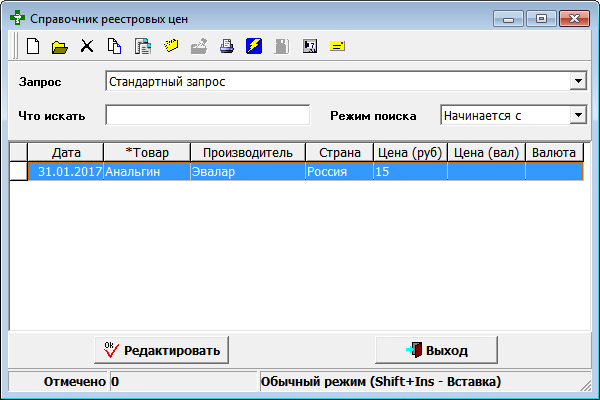
Task: Click the Цена (вал) column header
Action: [x=486, y=152]
